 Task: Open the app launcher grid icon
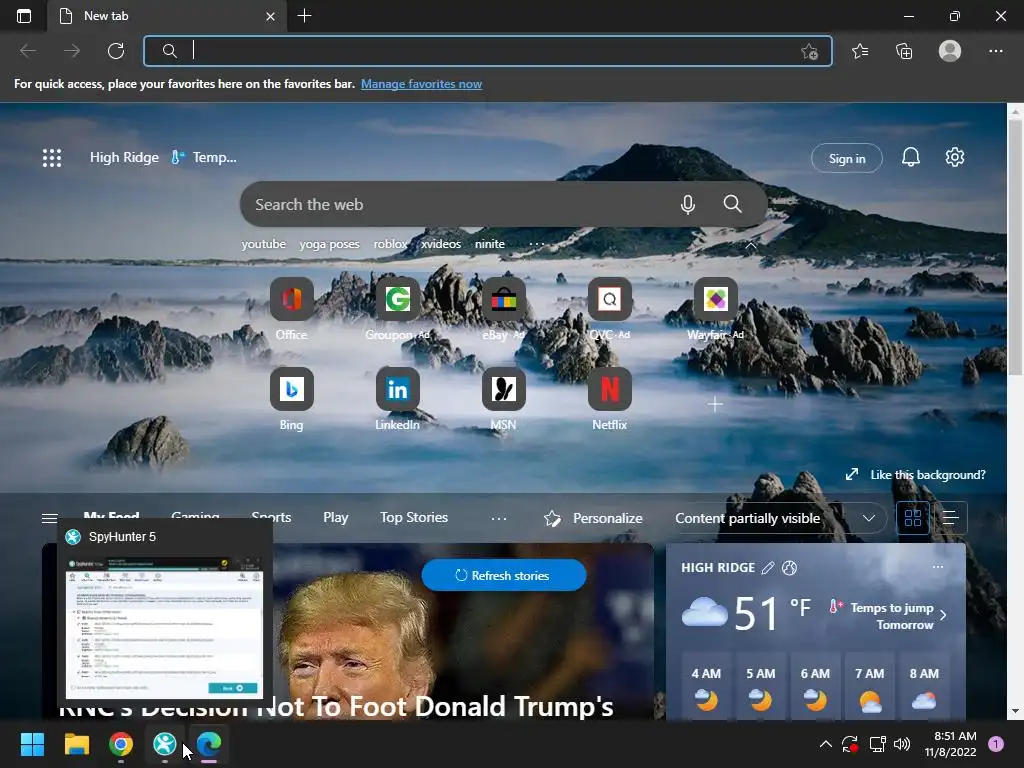tap(52, 157)
